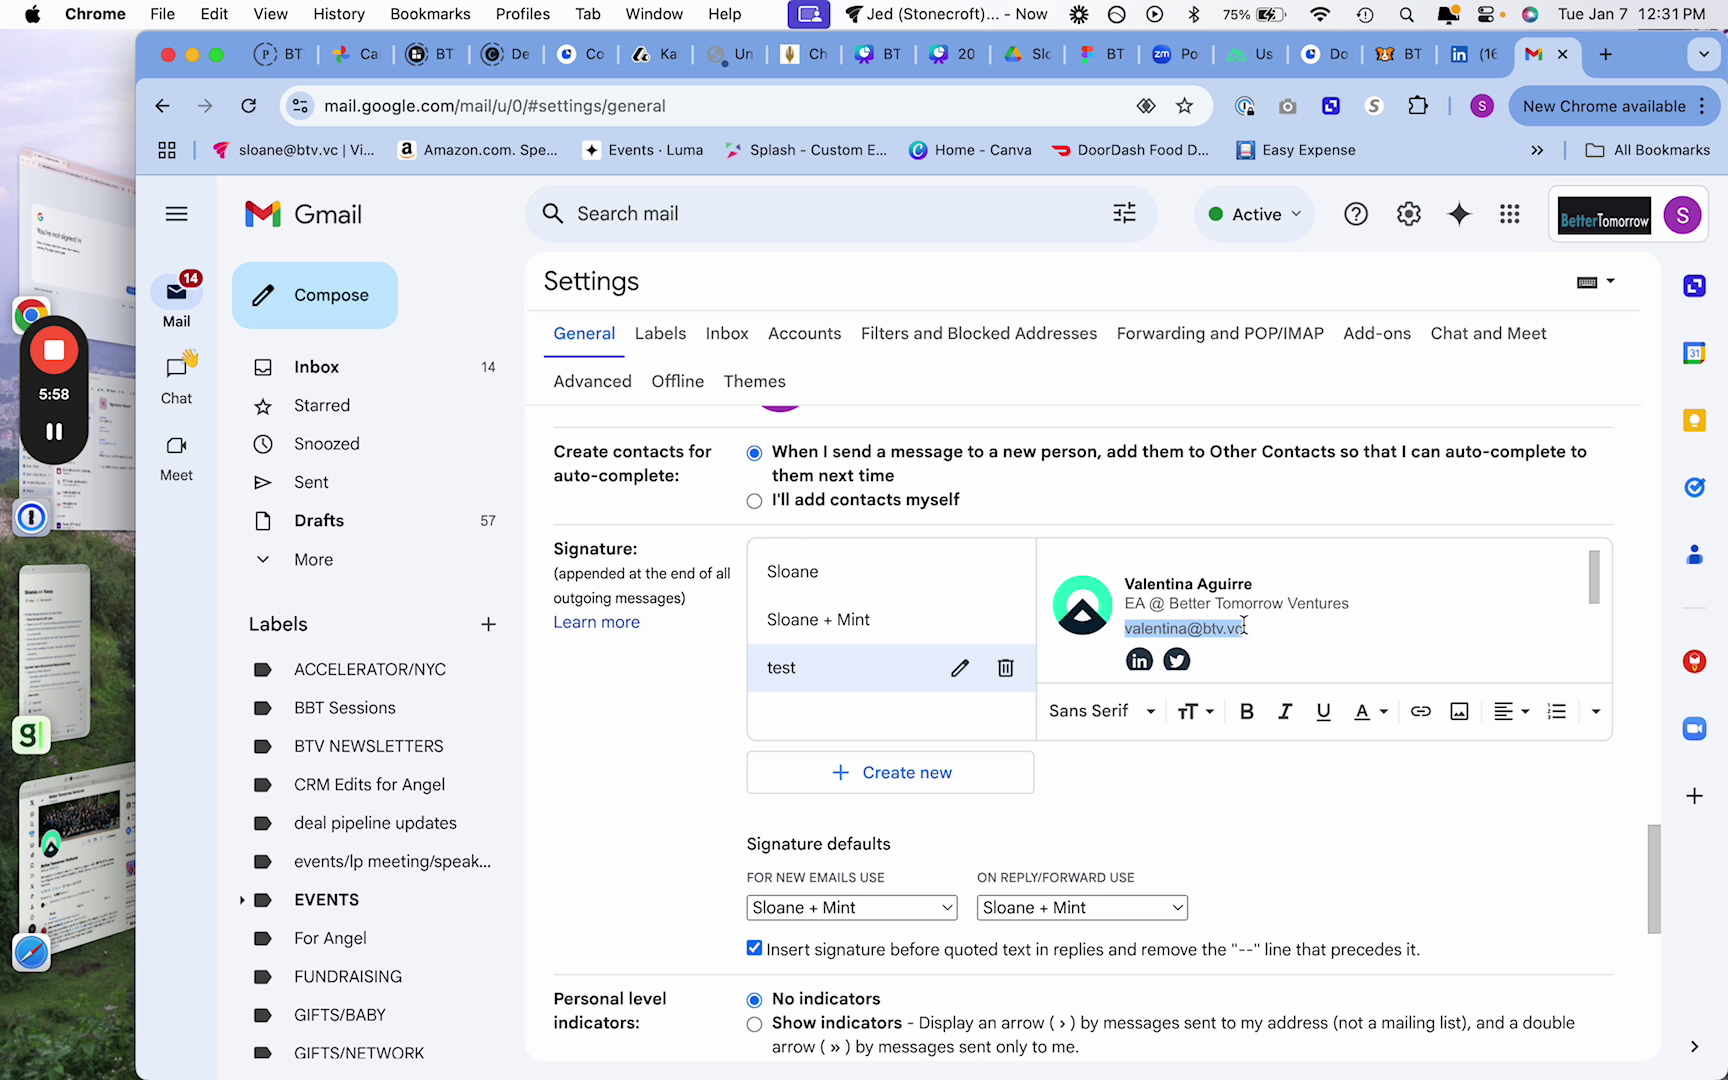The width and height of the screenshot is (1728, 1080).
Task: Open the Chat section in left rail
Action: click(177, 378)
